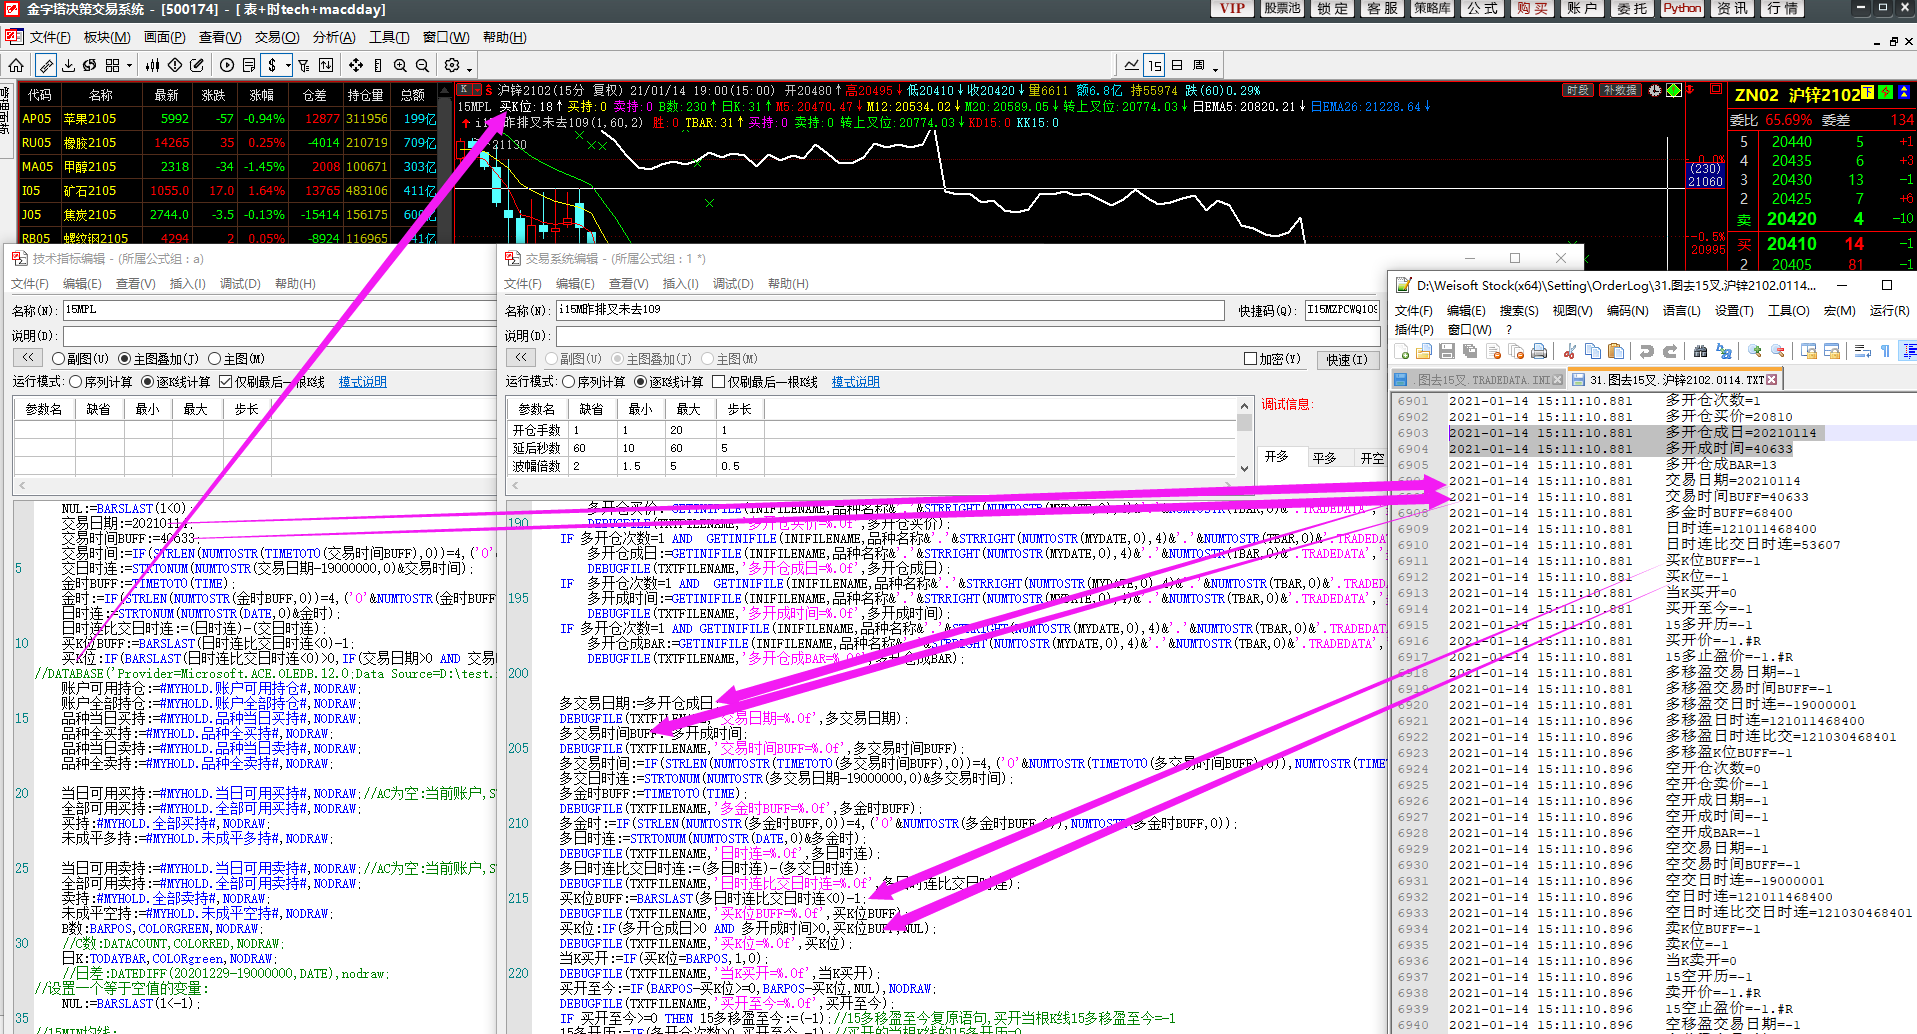The height and width of the screenshot is (1034, 1917).
Task: Click Notepad++ find binoculars icon
Action: (x=1700, y=351)
